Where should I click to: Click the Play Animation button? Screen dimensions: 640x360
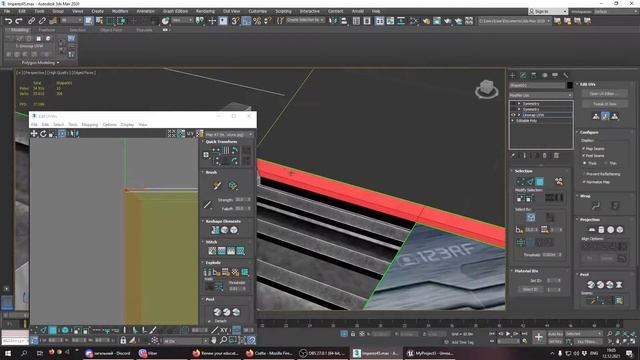(x=508, y=334)
